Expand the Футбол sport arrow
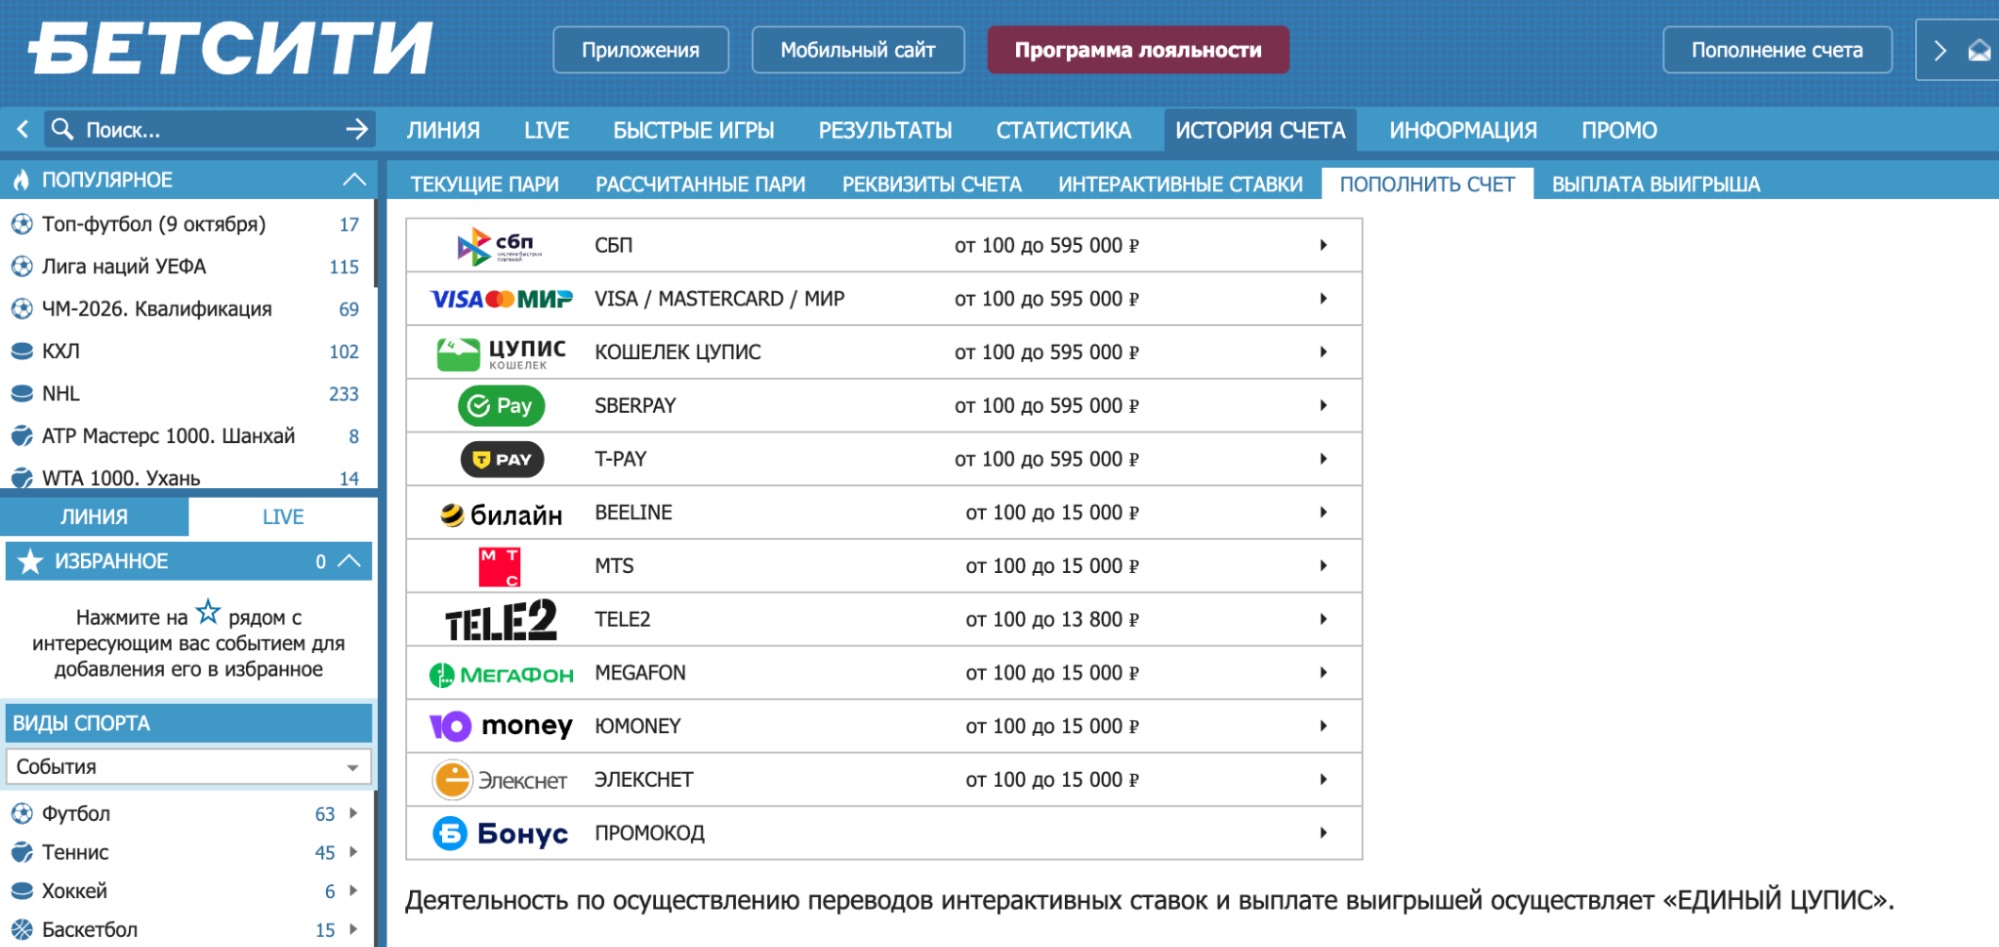The height and width of the screenshot is (947, 1999). click(353, 813)
